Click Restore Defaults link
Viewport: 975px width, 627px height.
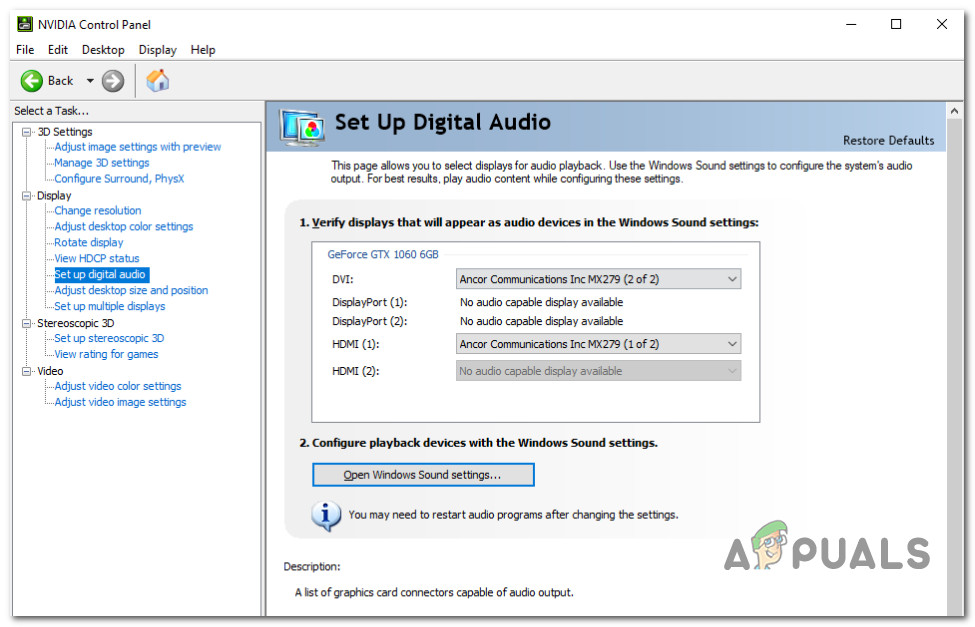[x=888, y=141]
